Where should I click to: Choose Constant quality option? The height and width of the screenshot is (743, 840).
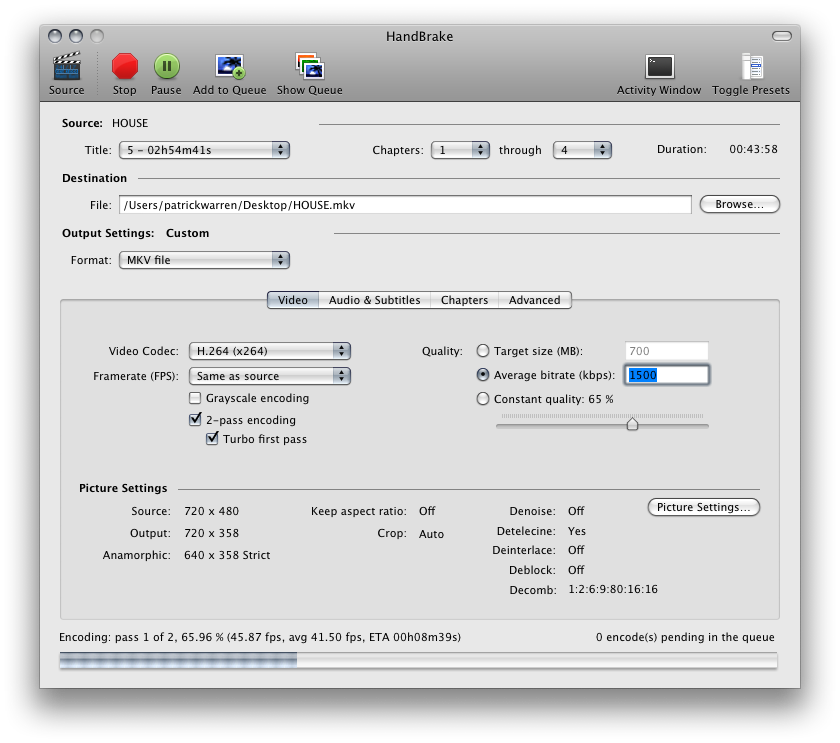[x=483, y=399]
